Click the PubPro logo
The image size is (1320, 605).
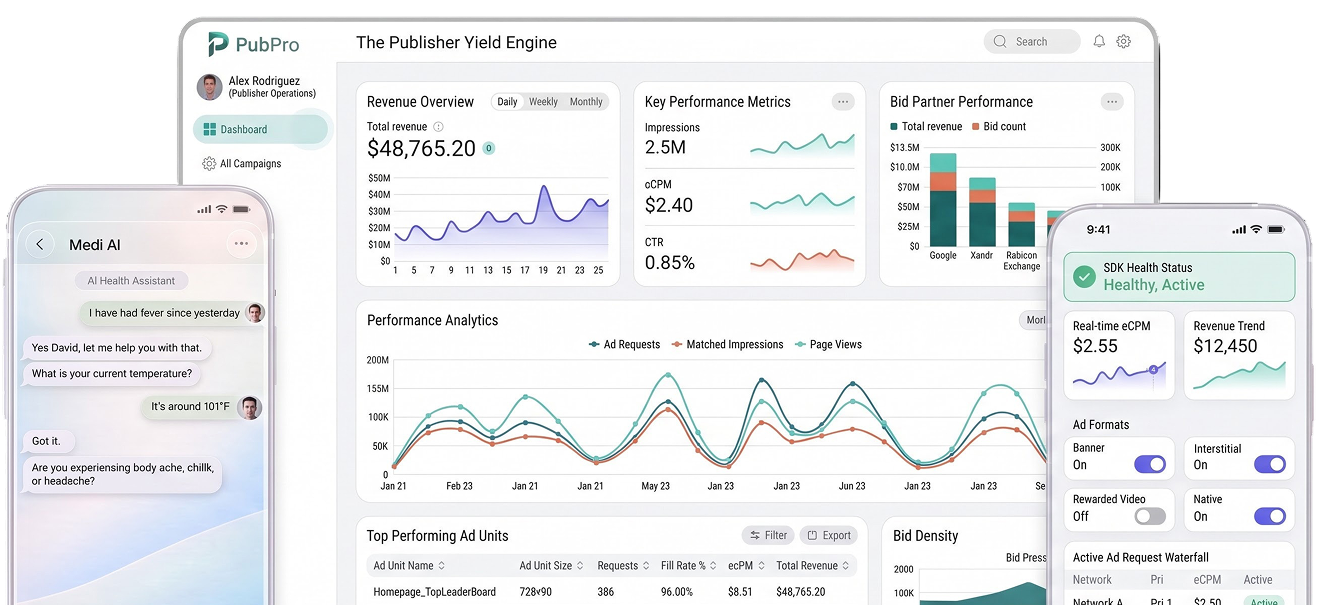(253, 44)
